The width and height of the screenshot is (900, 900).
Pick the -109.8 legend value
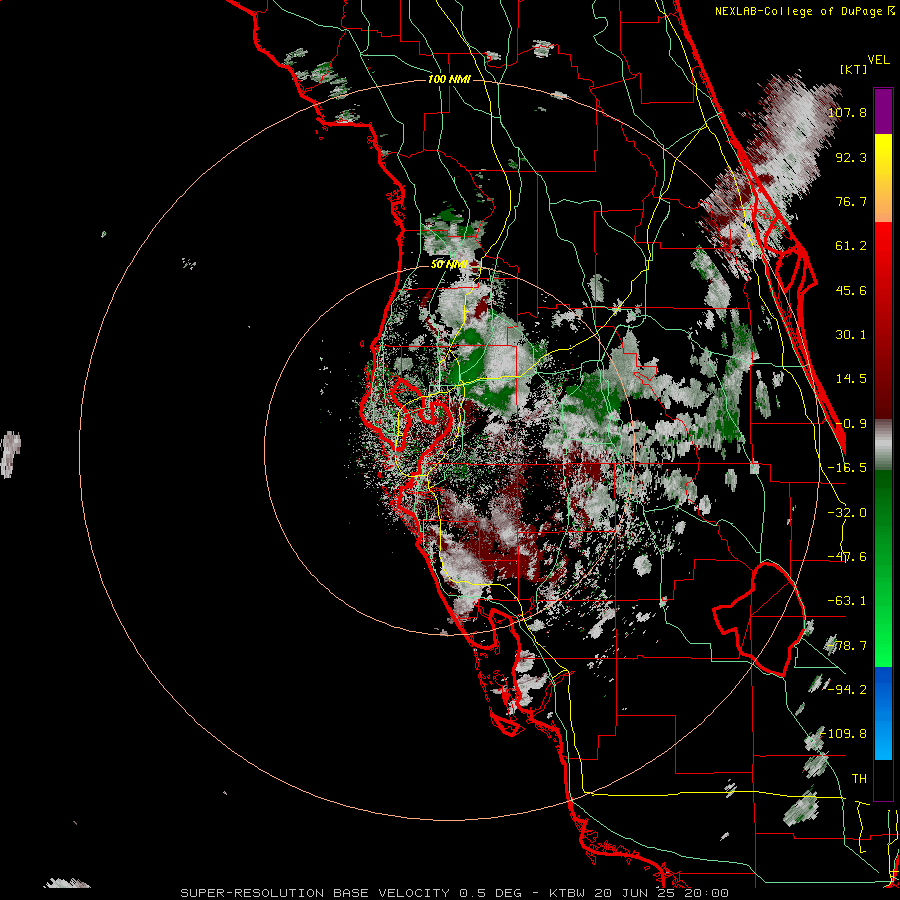coord(844,734)
